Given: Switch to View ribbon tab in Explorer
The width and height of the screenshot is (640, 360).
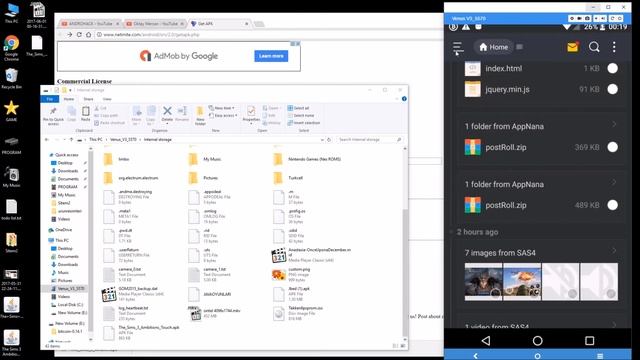Looking at the screenshot, I should [107, 99].
